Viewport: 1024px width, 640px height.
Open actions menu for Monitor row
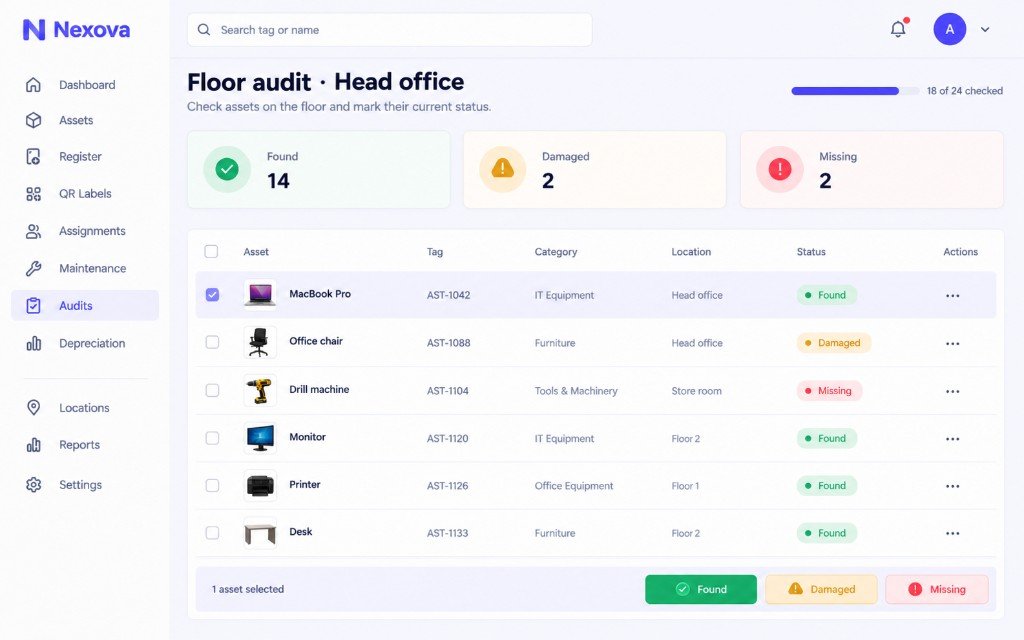pos(952,439)
